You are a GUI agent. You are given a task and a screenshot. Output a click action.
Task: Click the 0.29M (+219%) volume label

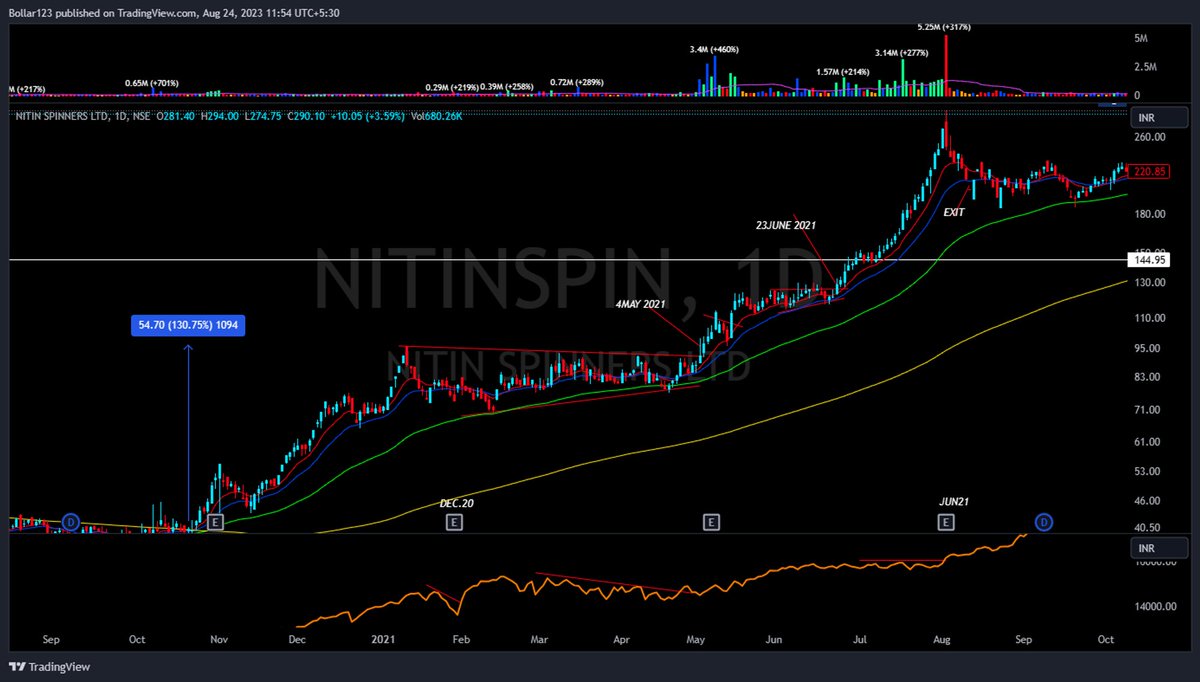click(x=451, y=88)
